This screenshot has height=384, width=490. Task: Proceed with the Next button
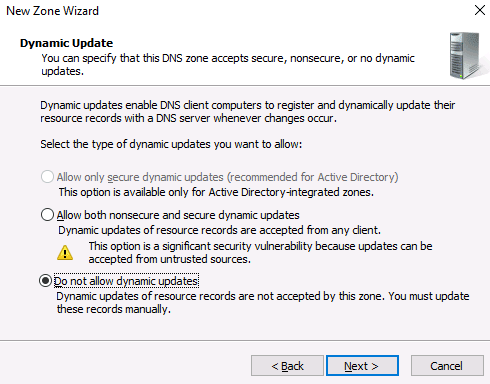coord(362,366)
